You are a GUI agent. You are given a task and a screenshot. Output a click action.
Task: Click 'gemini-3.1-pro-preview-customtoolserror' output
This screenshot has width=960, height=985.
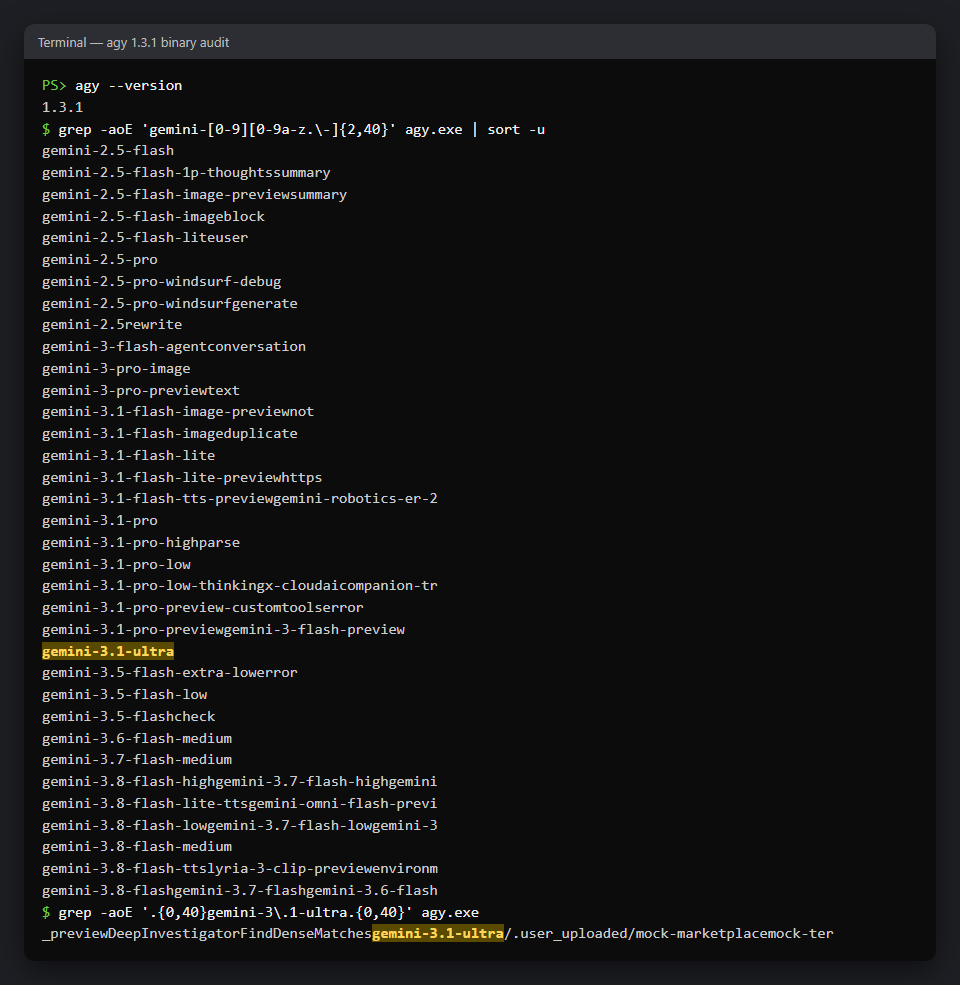(203, 607)
